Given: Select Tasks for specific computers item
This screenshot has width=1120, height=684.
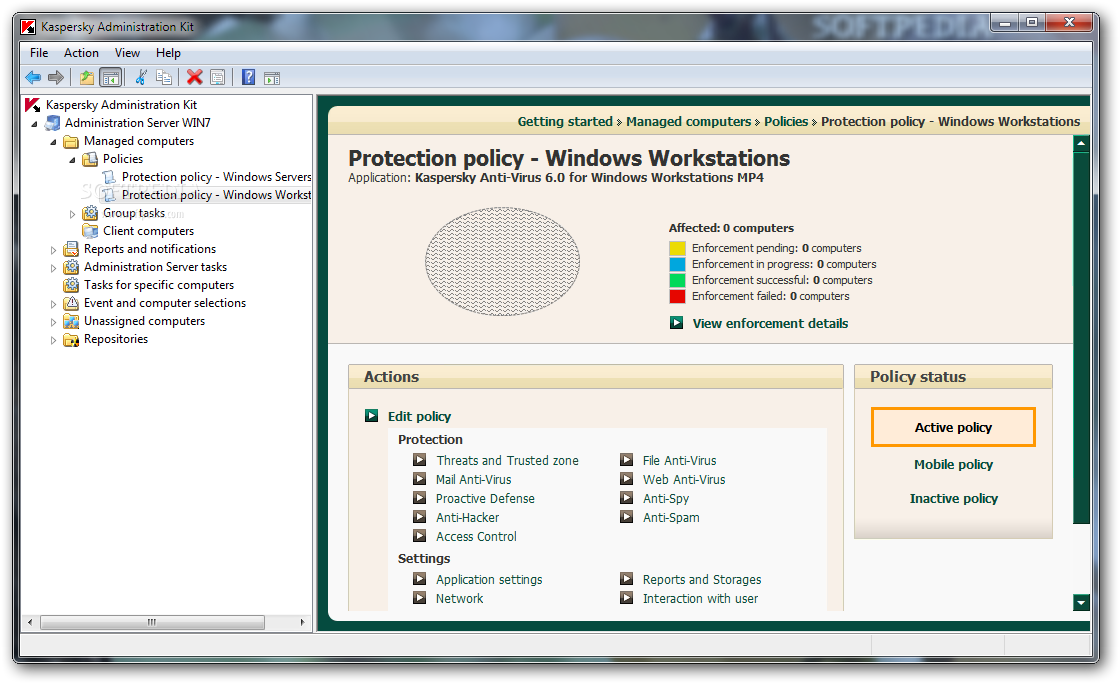Looking at the screenshot, I should tap(159, 285).
